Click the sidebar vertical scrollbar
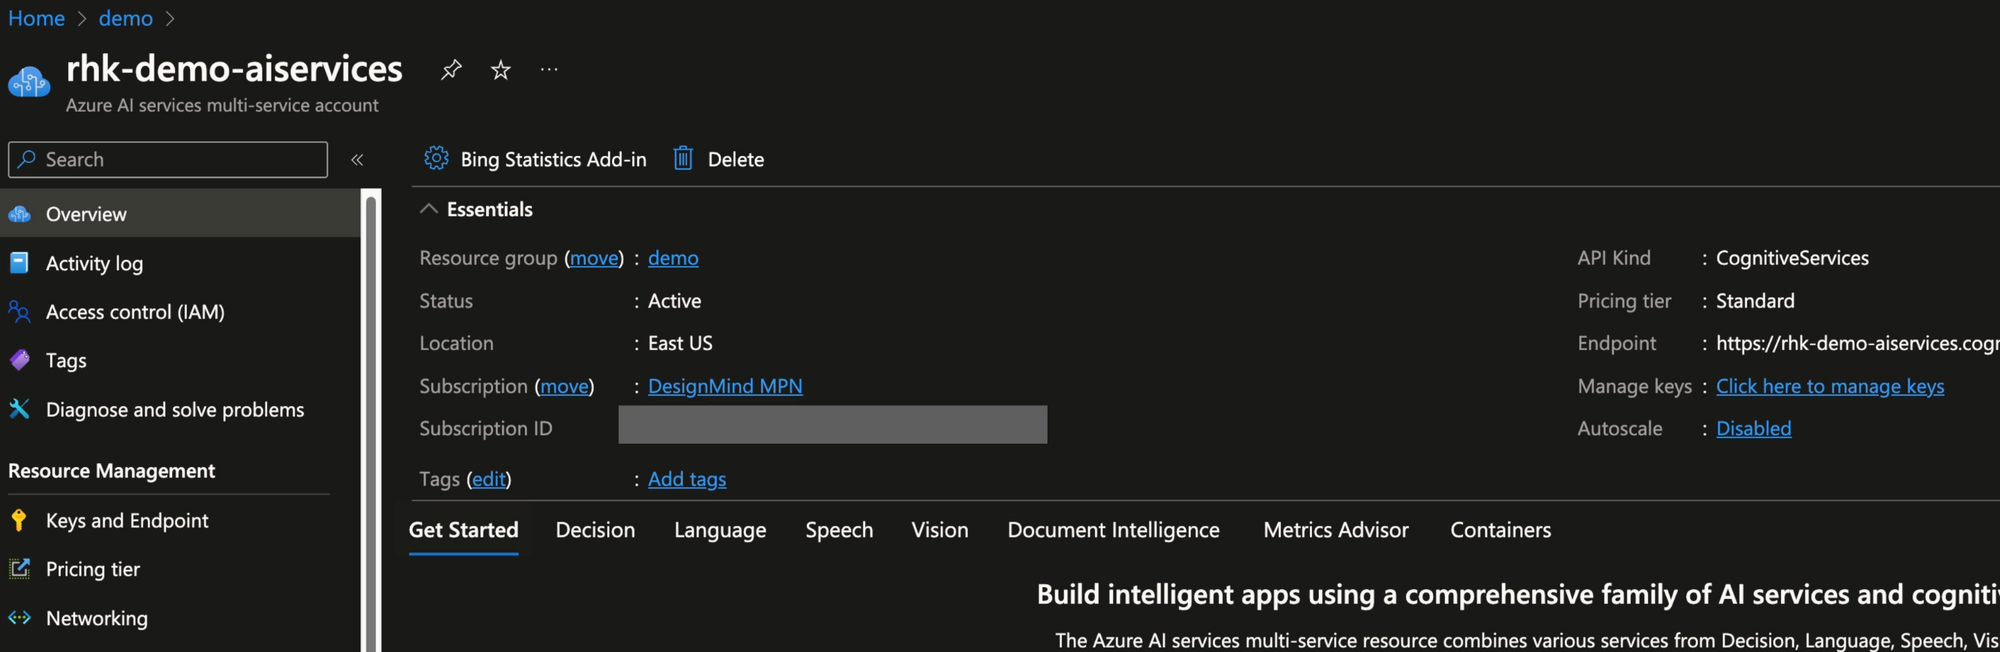This screenshot has width=2000, height=652. (371, 420)
